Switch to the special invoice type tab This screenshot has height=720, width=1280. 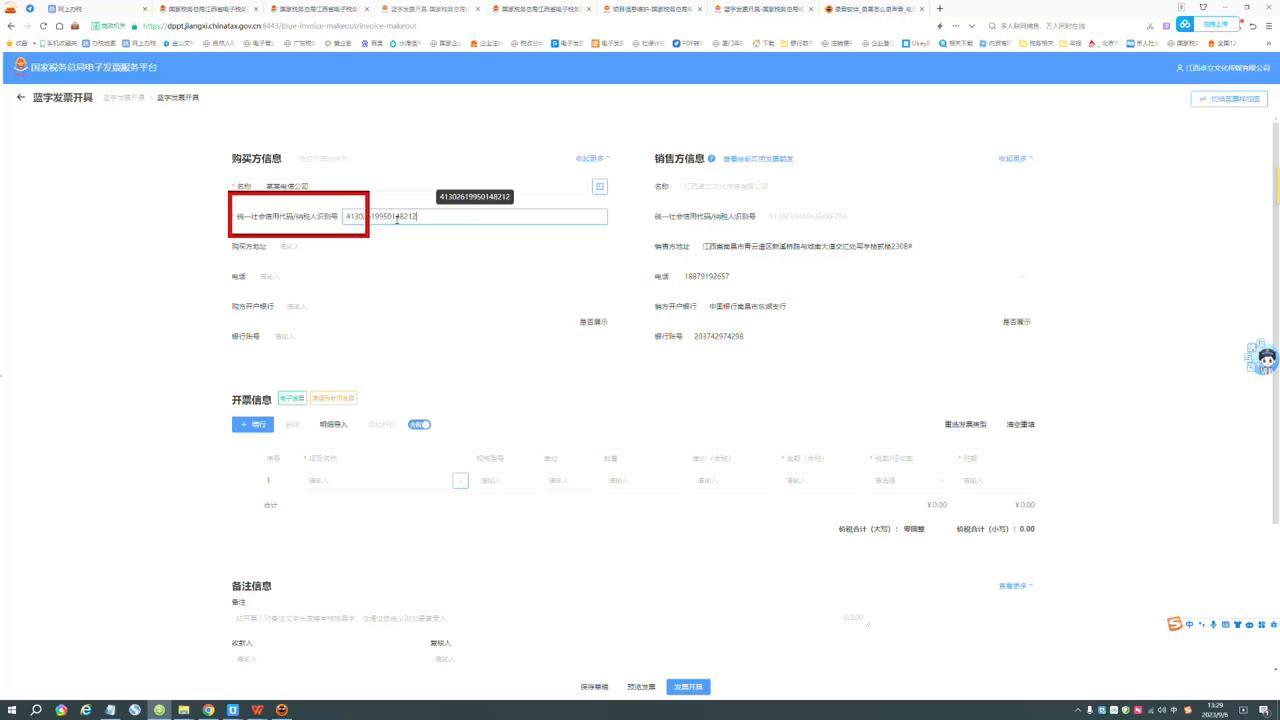pyautogui.click(x=334, y=397)
